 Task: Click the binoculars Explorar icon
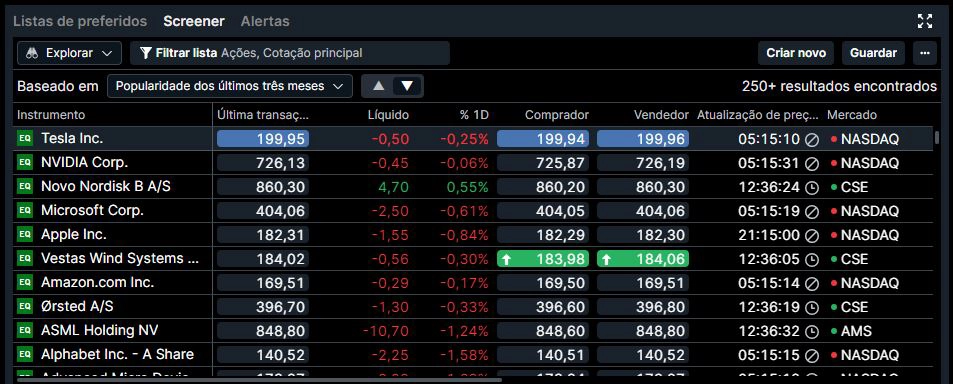point(32,53)
